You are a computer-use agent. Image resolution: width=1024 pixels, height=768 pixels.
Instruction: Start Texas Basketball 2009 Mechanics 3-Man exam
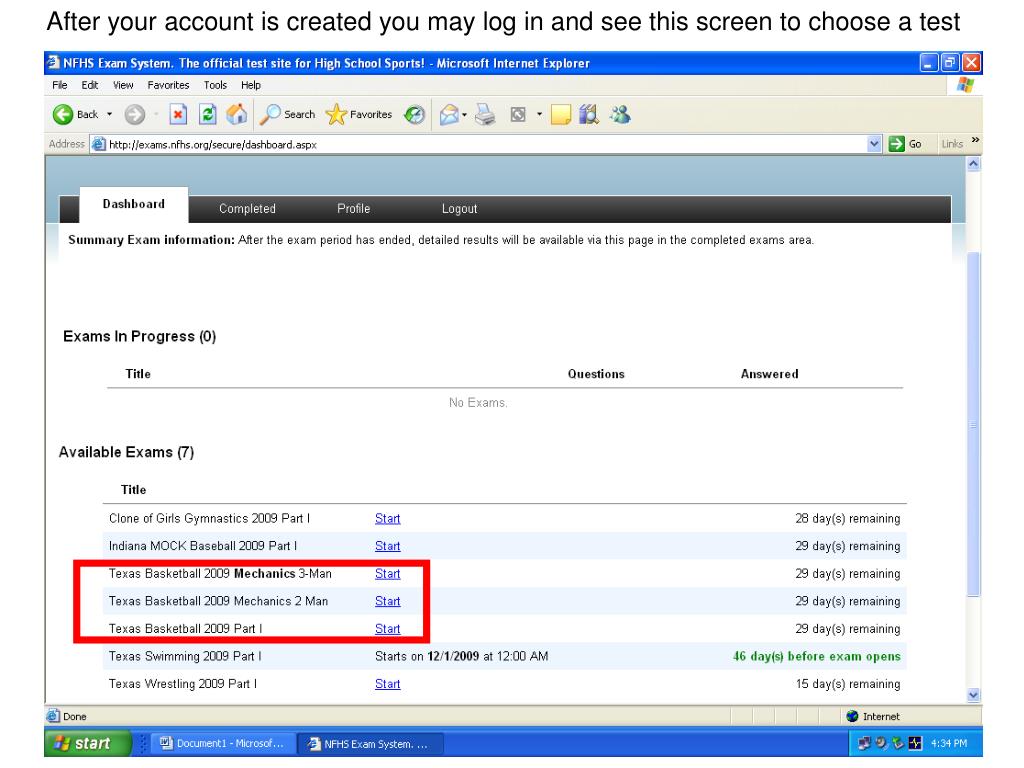click(387, 573)
